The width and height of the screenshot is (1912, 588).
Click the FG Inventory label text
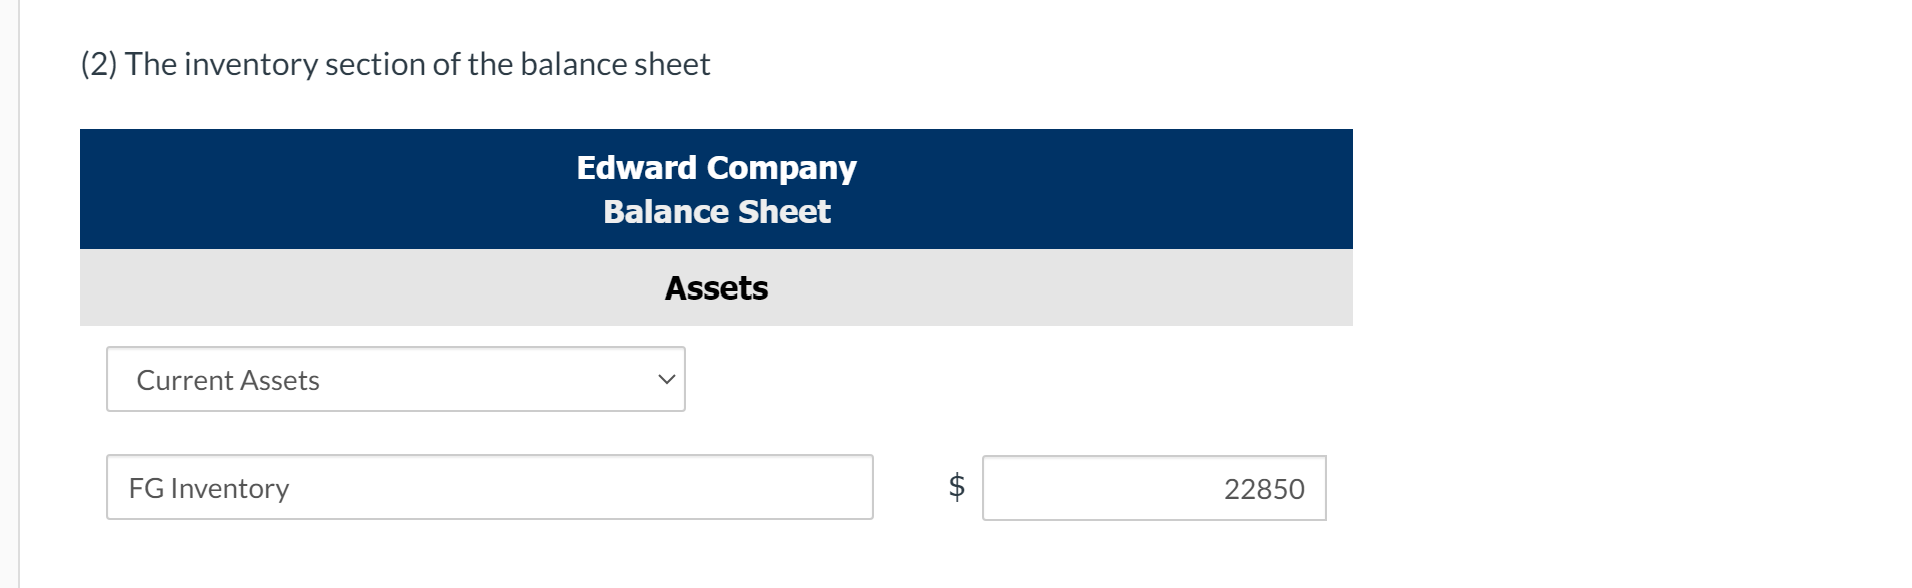207,488
